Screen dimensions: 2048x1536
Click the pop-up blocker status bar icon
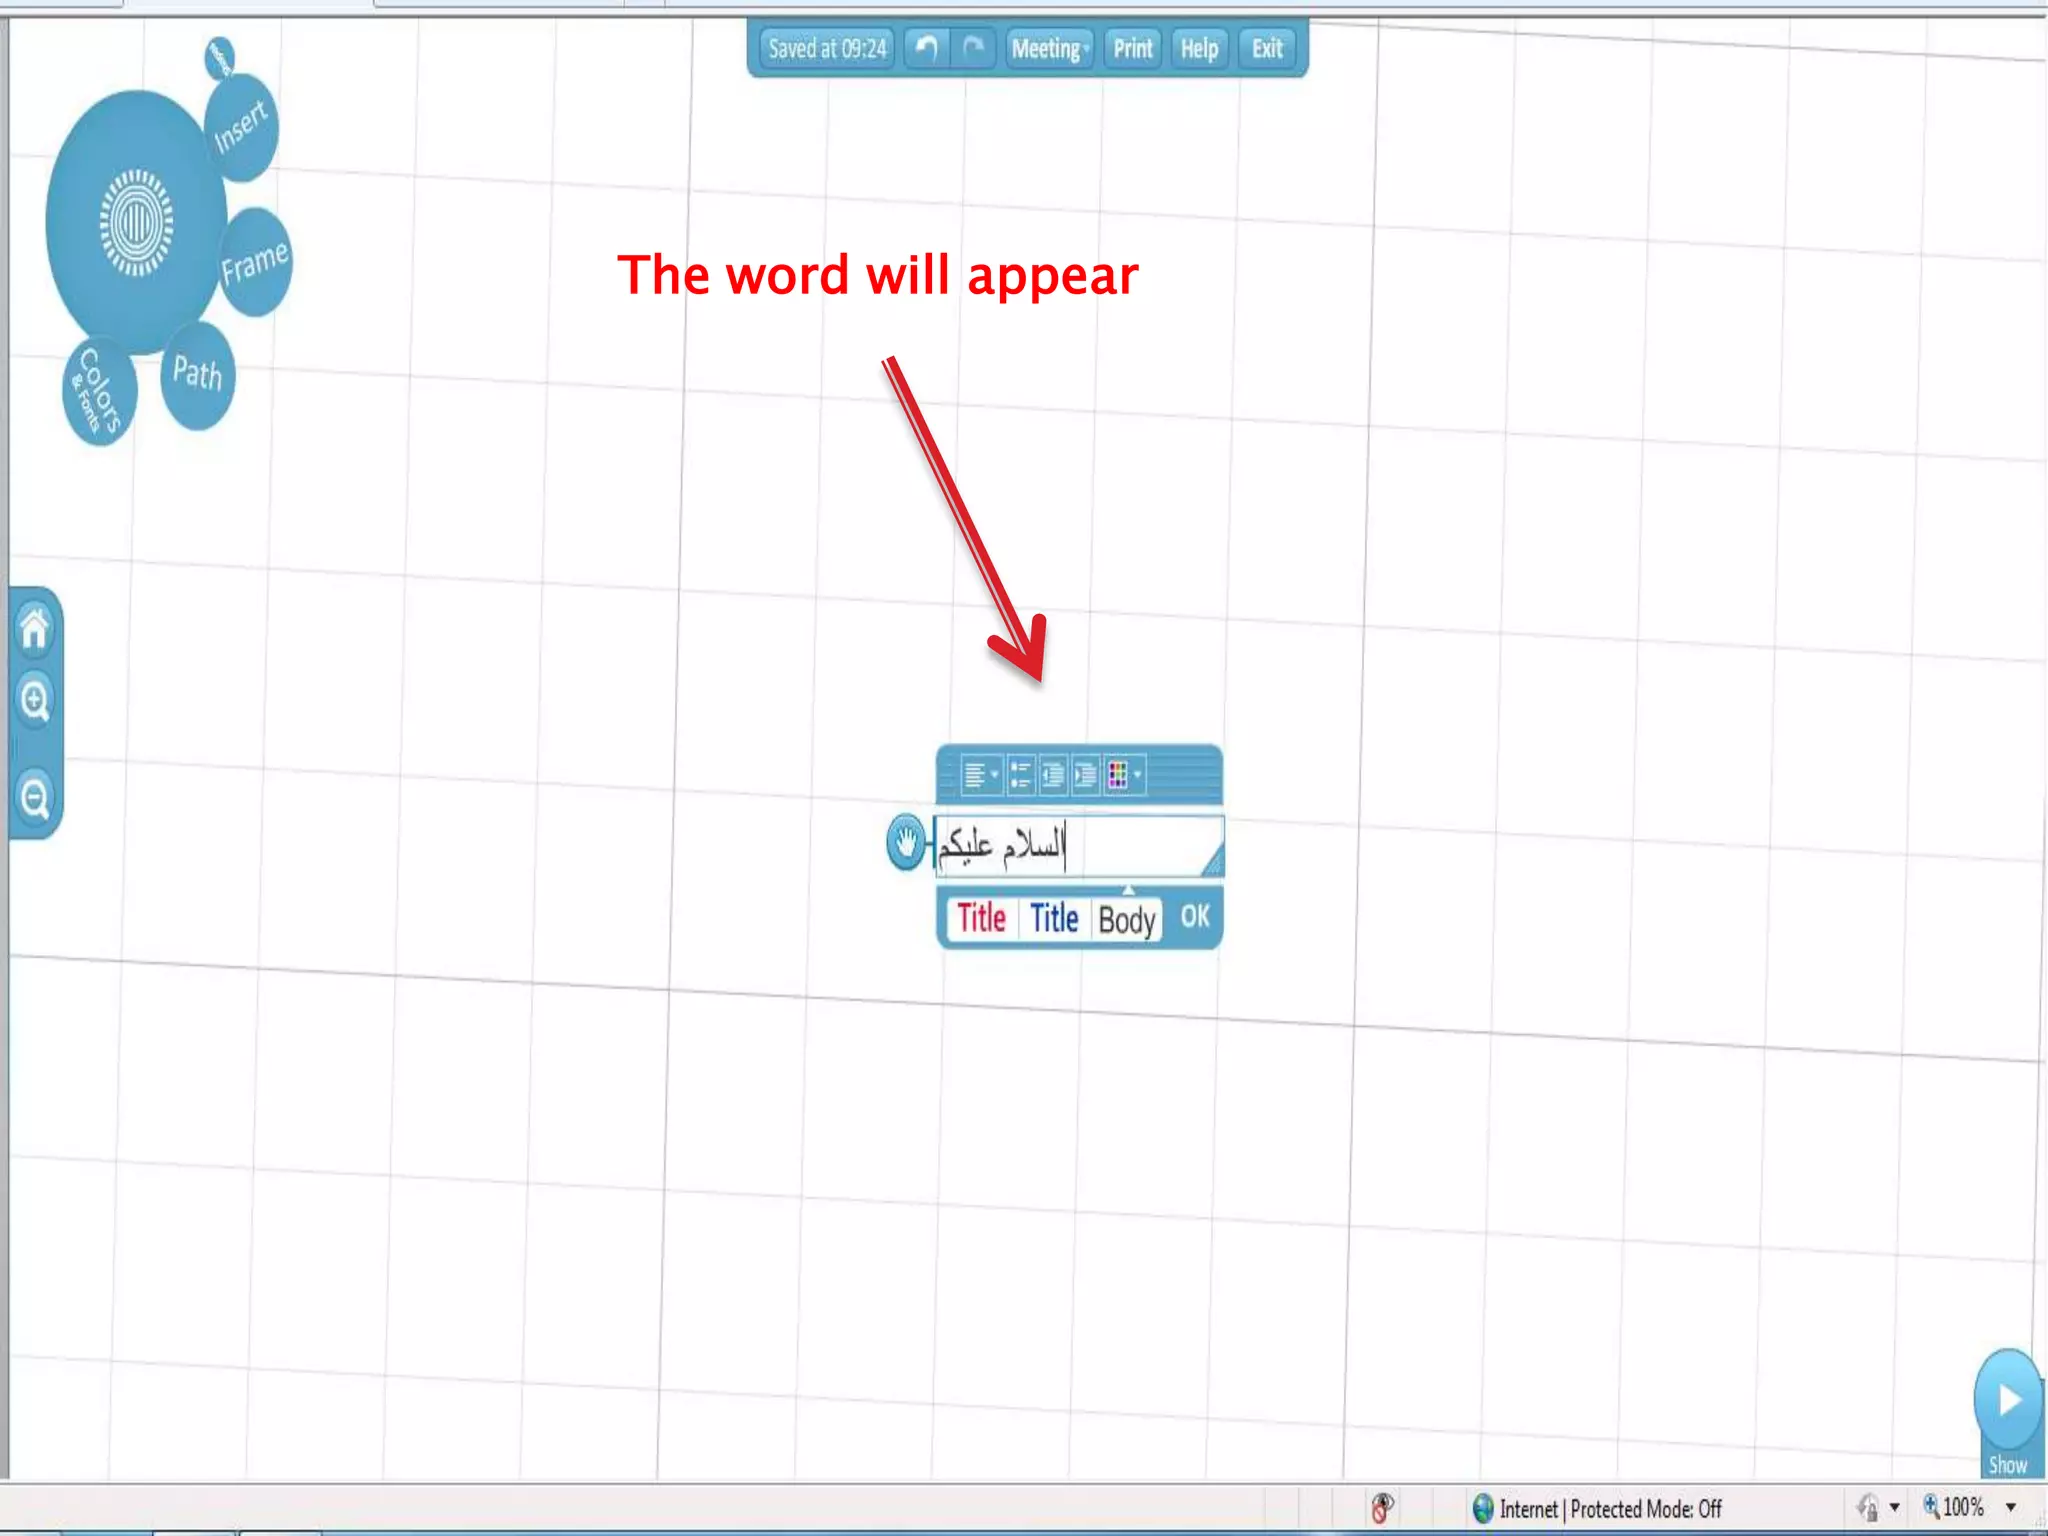(x=1382, y=1508)
